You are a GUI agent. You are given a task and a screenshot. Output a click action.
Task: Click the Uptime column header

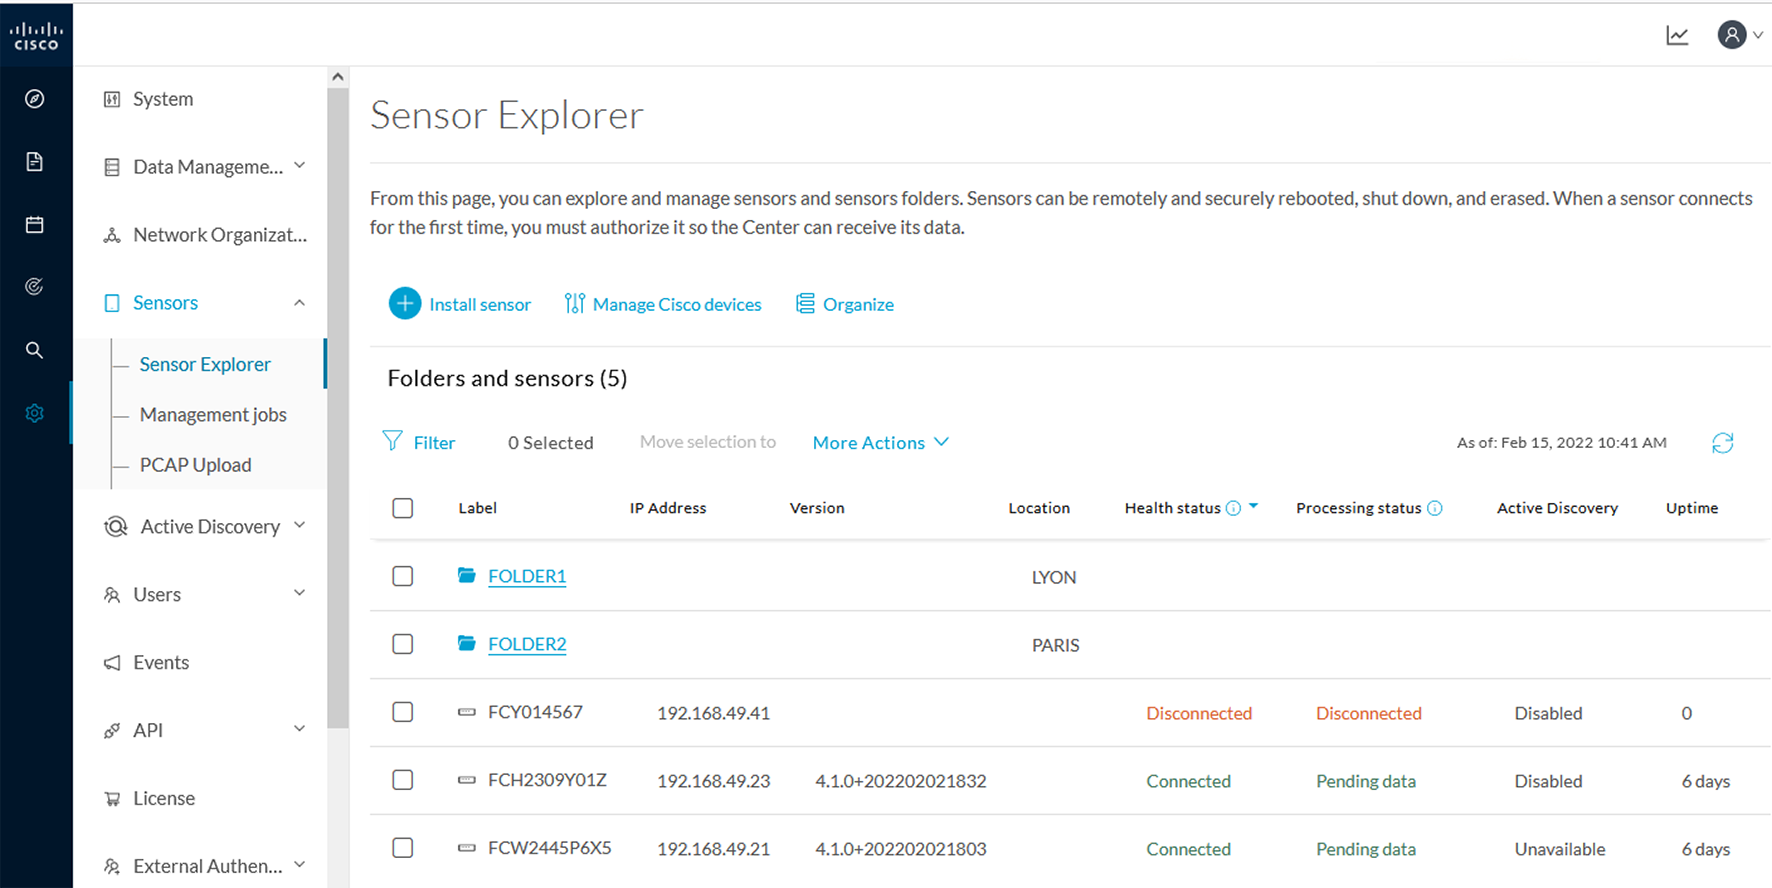(x=1691, y=508)
